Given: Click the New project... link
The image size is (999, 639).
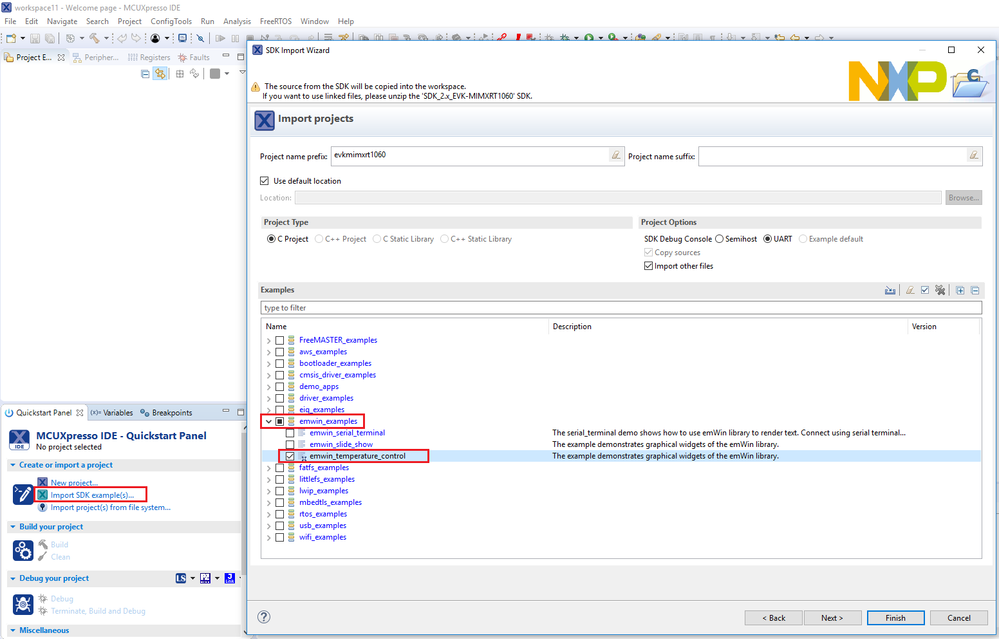Looking at the screenshot, I should tap(74, 482).
